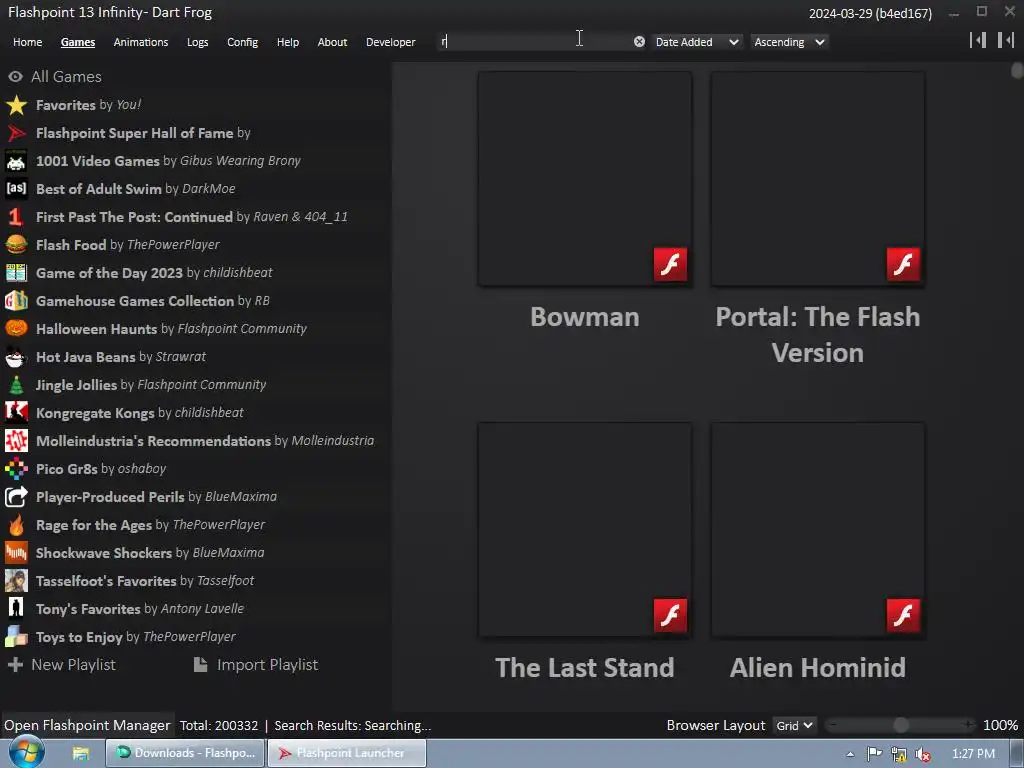Click the Best of Adult Swim icon
This screenshot has width=1024, height=768.
(16, 189)
